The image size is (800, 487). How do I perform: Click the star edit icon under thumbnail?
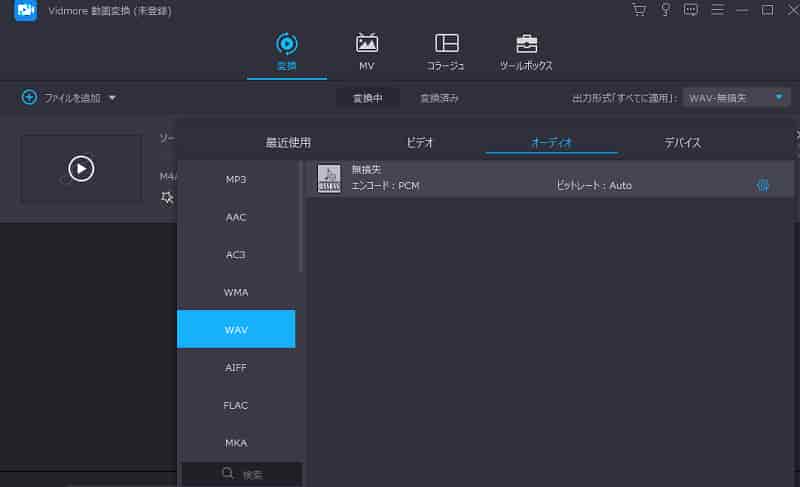[167, 197]
